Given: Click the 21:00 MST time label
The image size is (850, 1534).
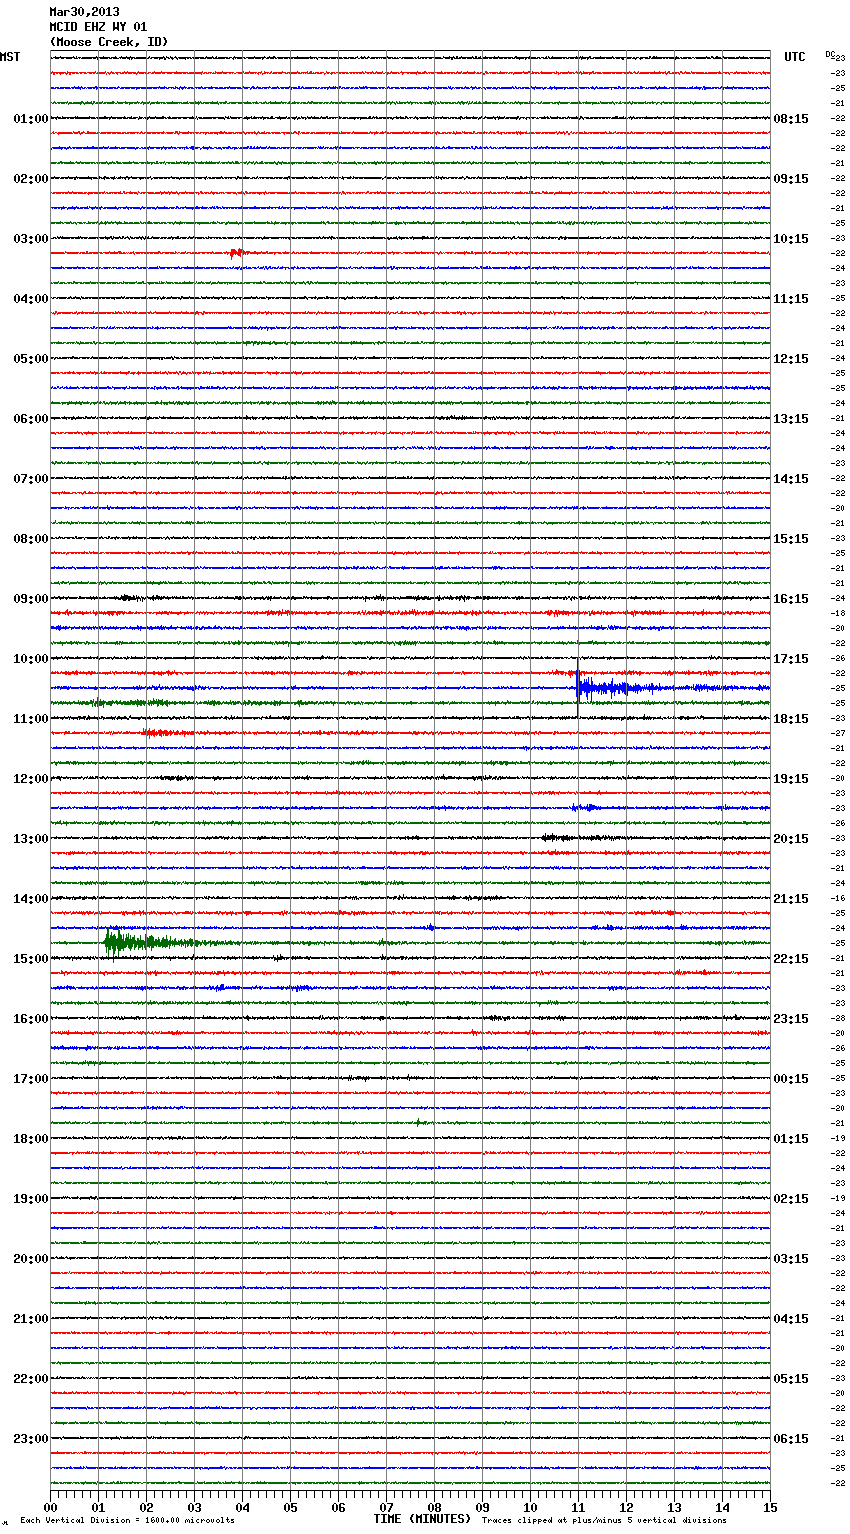Looking at the screenshot, I should pyautogui.click(x=31, y=1319).
